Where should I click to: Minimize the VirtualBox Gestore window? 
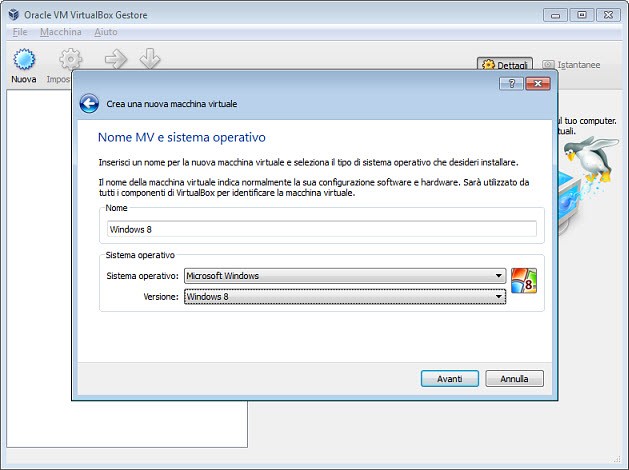pyautogui.click(x=555, y=15)
